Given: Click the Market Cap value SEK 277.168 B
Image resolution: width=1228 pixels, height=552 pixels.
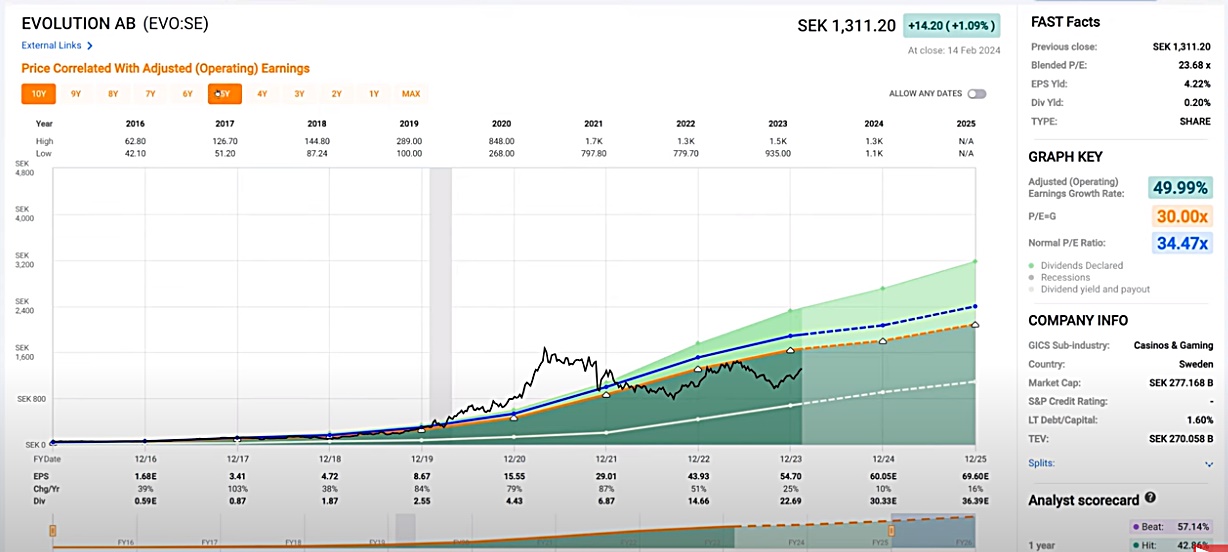Looking at the screenshot, I should pos(1181,383).
